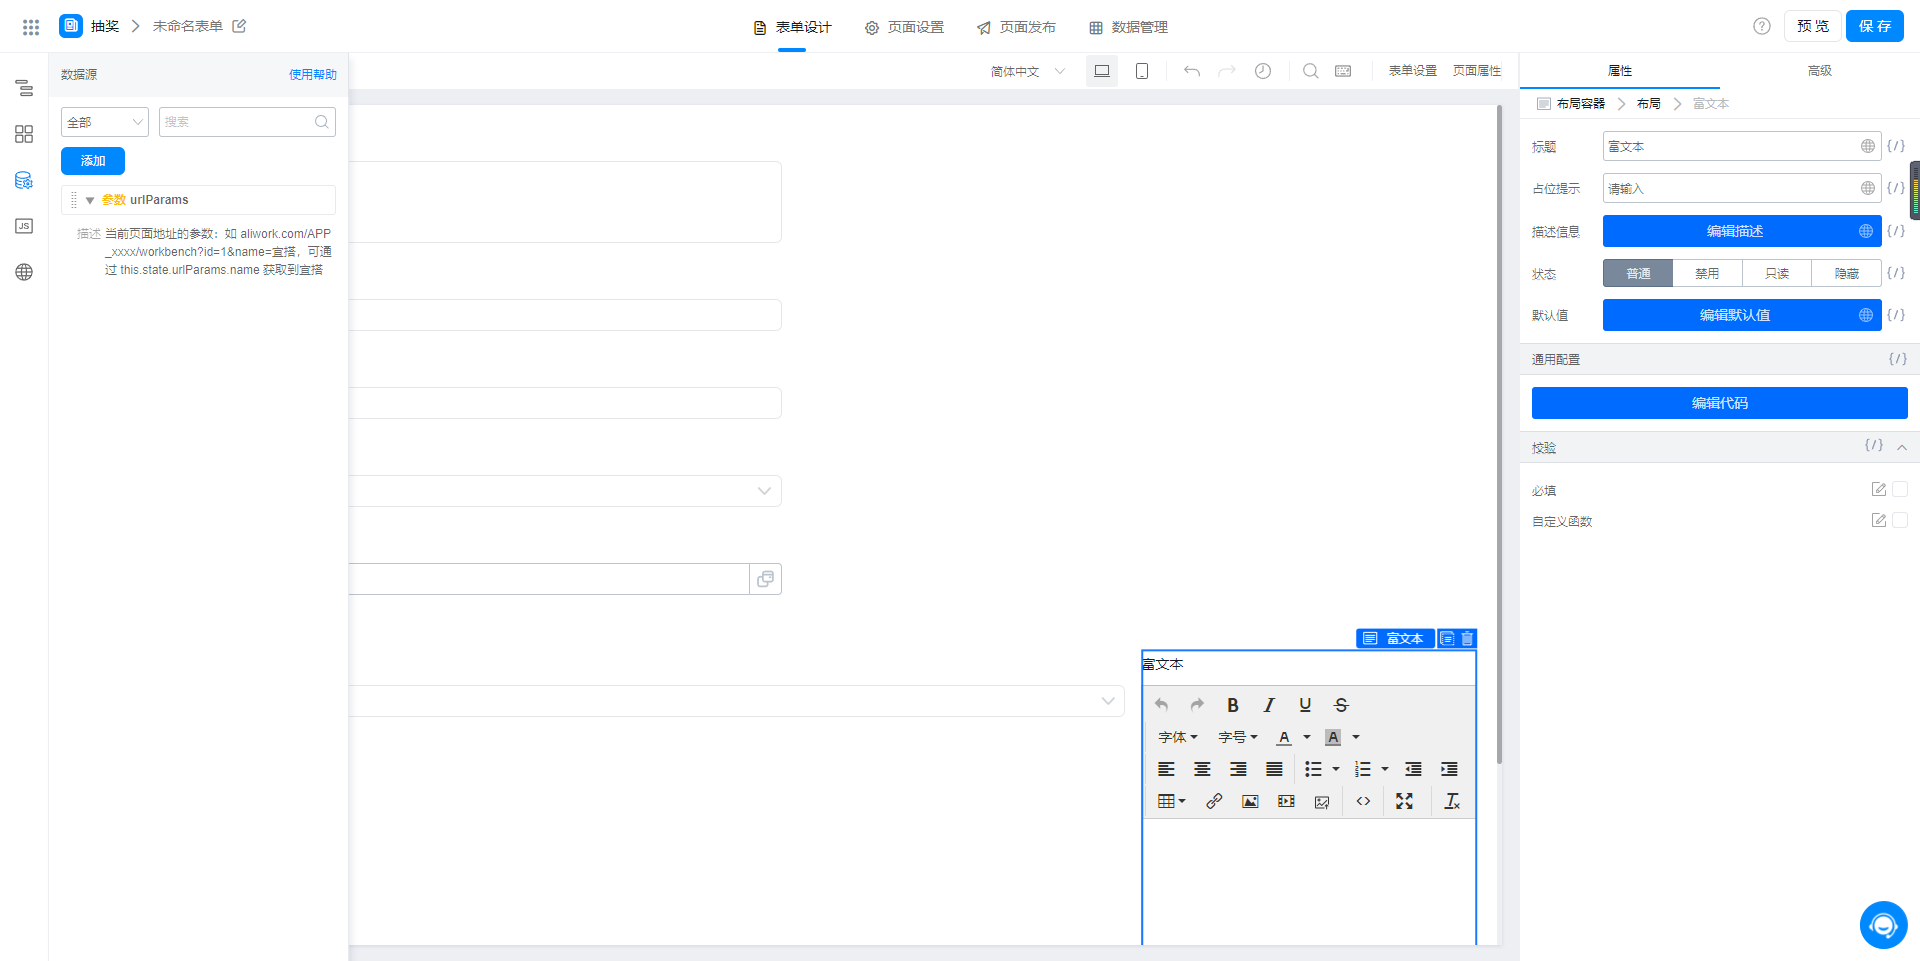Viewport: 1920px width, 961px height.
Task: Click the 编辑默认值 button
Action: [1742, 315]
